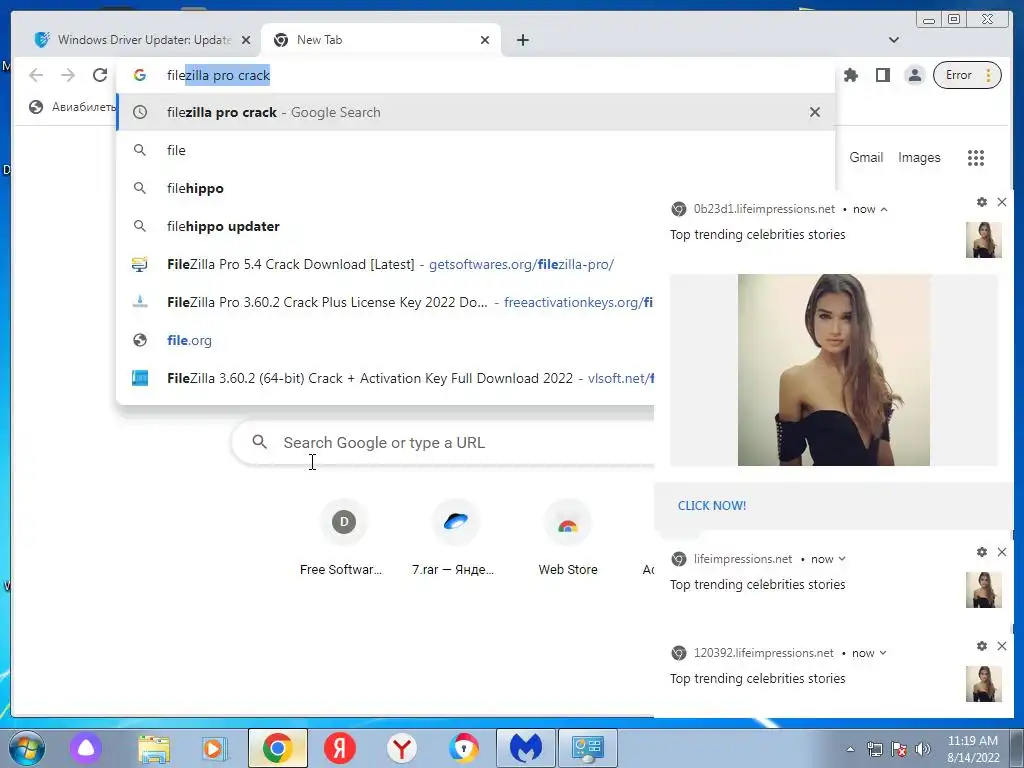This screenshot has width=1024, height=768.
Task: Click the Google G icon in address bar
Action: tap(139, 75)
